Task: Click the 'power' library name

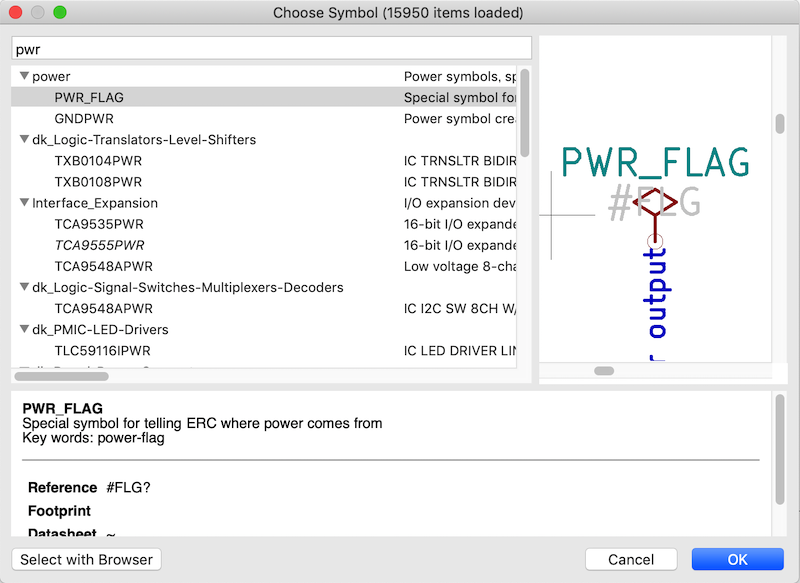Action: pos(51,77)
